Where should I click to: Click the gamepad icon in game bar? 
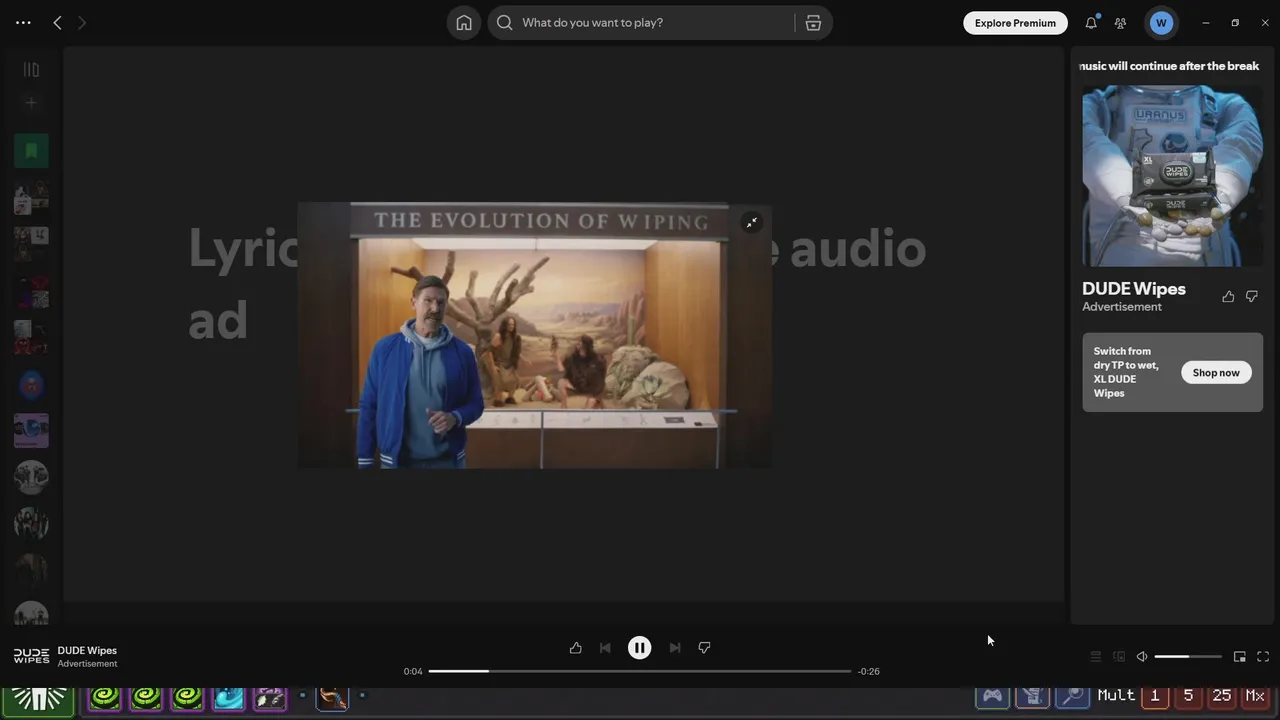(992, 696)
